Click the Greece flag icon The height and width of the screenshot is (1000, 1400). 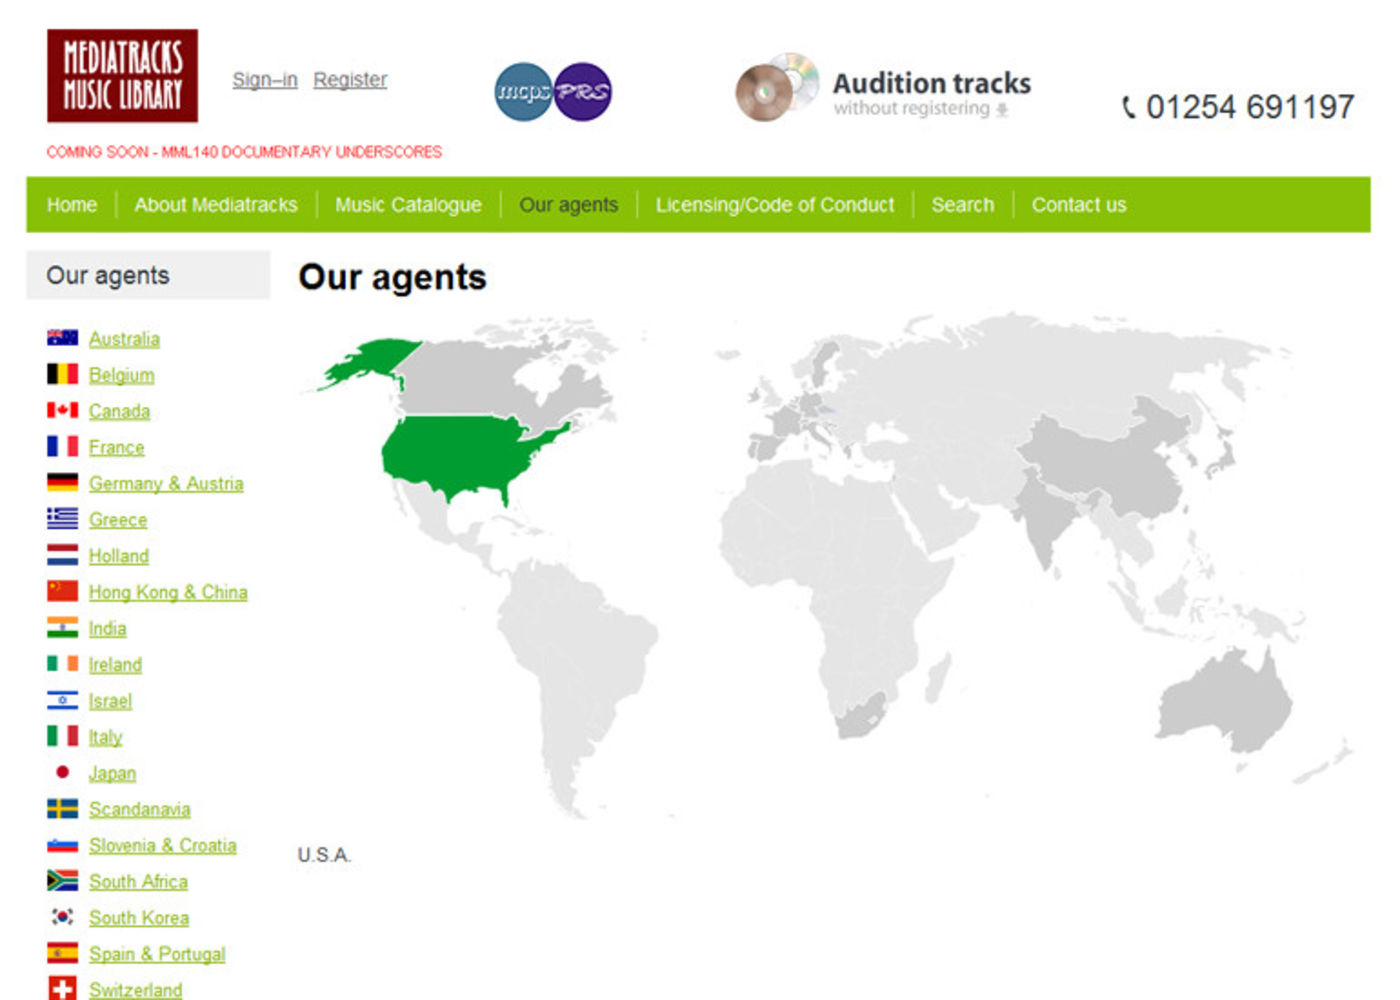(62, 519)
